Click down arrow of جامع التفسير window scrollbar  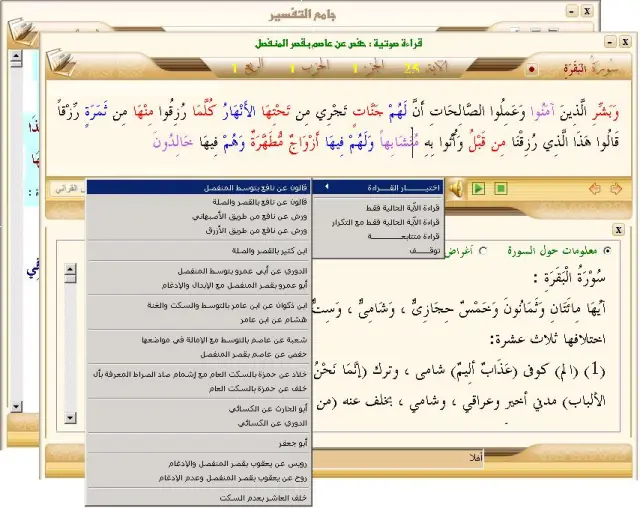point(16,406)
